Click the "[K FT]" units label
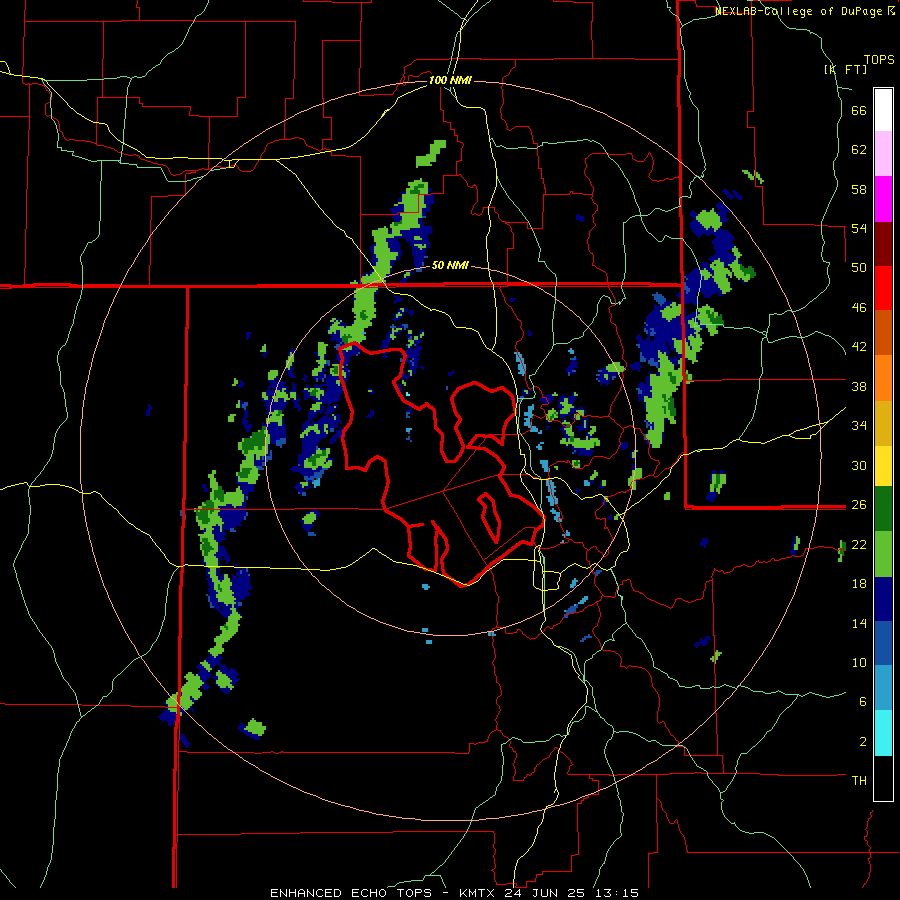 coord(845,69)
